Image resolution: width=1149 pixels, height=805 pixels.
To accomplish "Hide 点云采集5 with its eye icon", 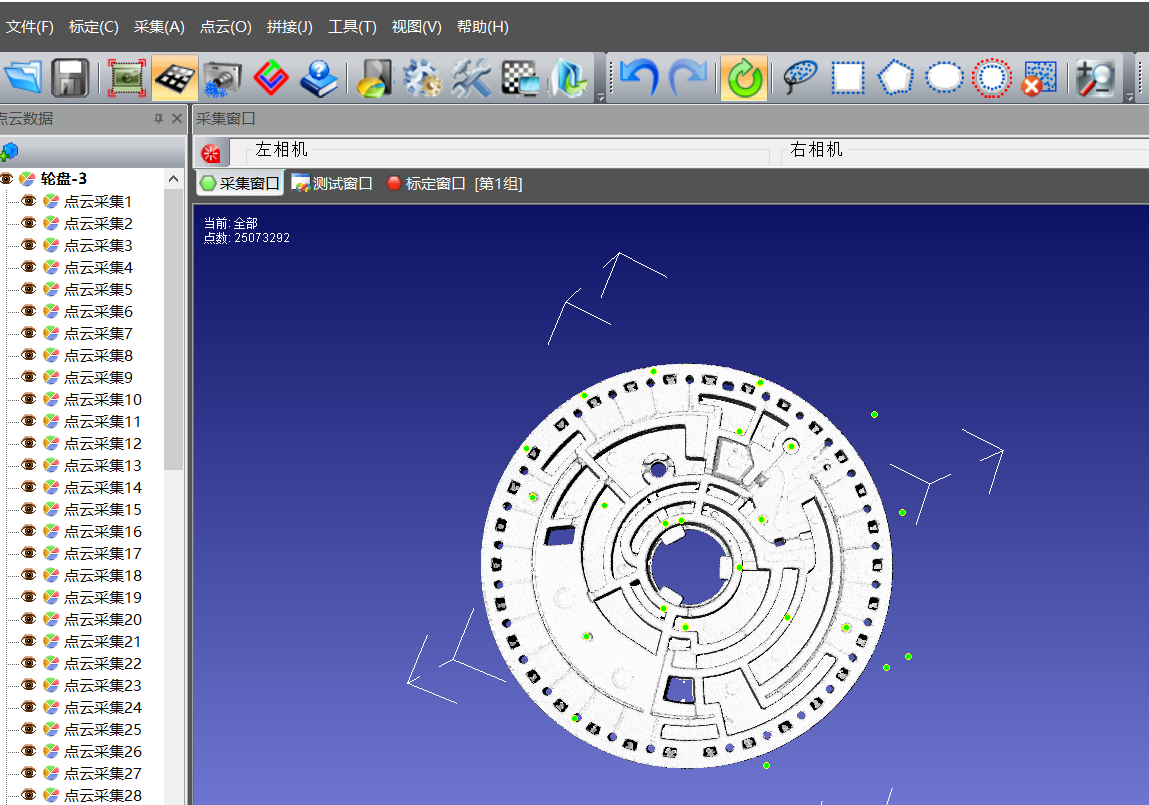I will tap(29, 289).
